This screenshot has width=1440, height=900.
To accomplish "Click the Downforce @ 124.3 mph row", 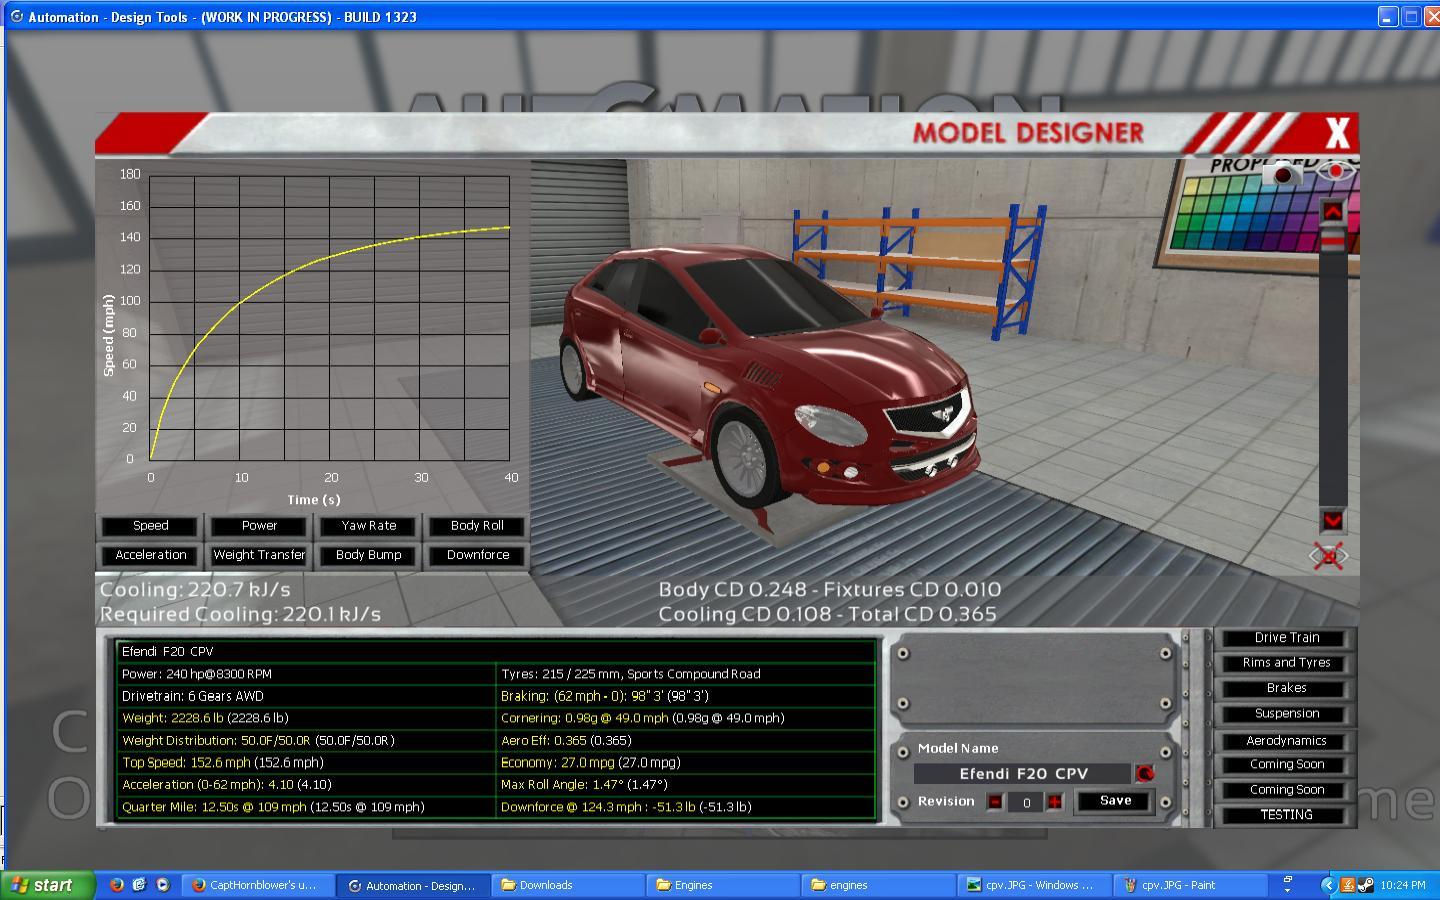I will click(x=686, y=807).
